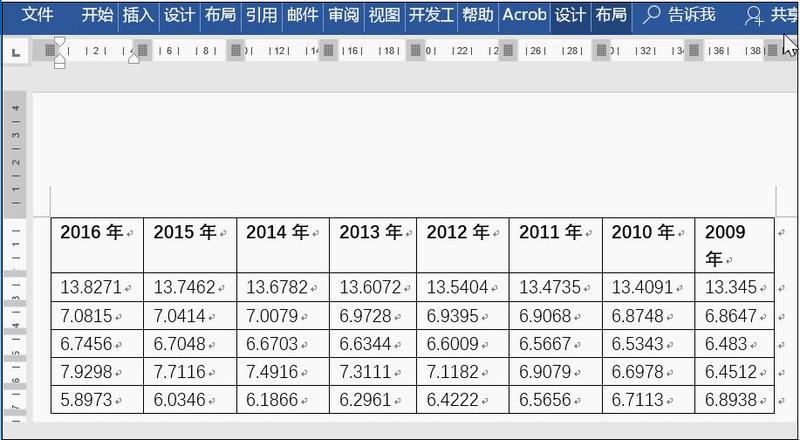This screenshot has width=800, height=440.
Task: Click the cell containing 6.7456
Action: pos(97,344)
